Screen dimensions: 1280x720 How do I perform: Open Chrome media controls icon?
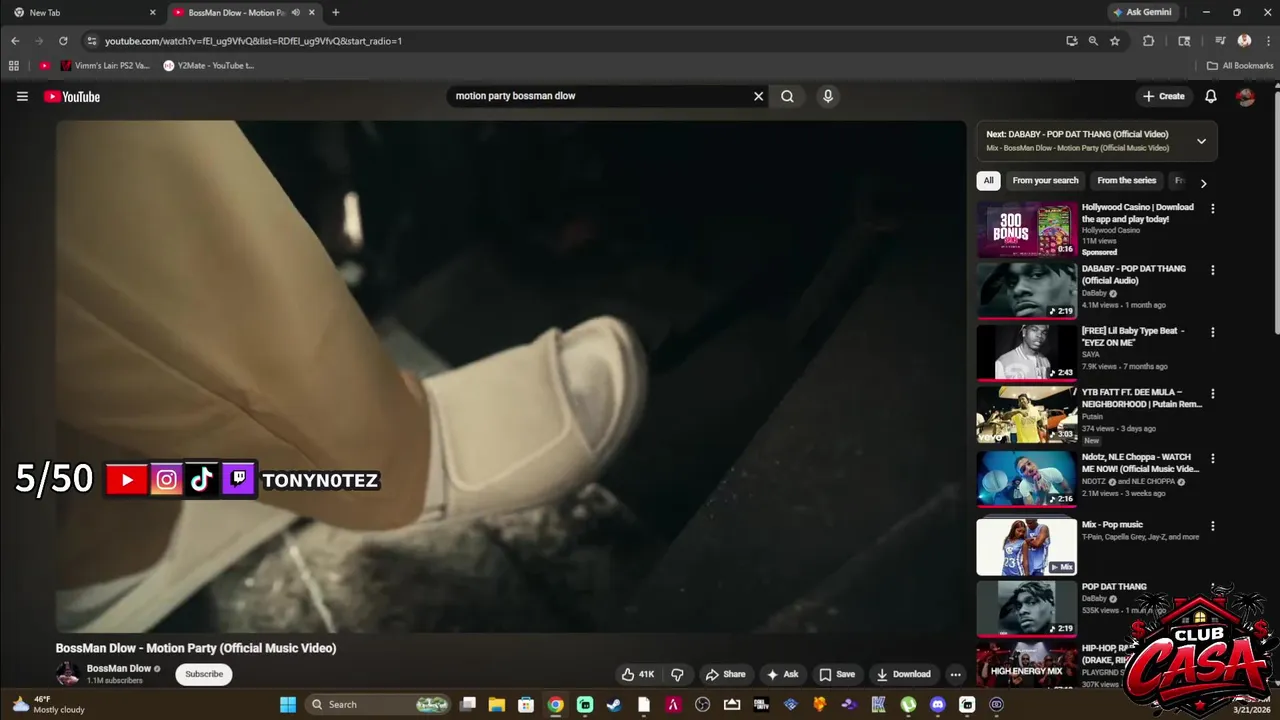[x=1220, y=41]
